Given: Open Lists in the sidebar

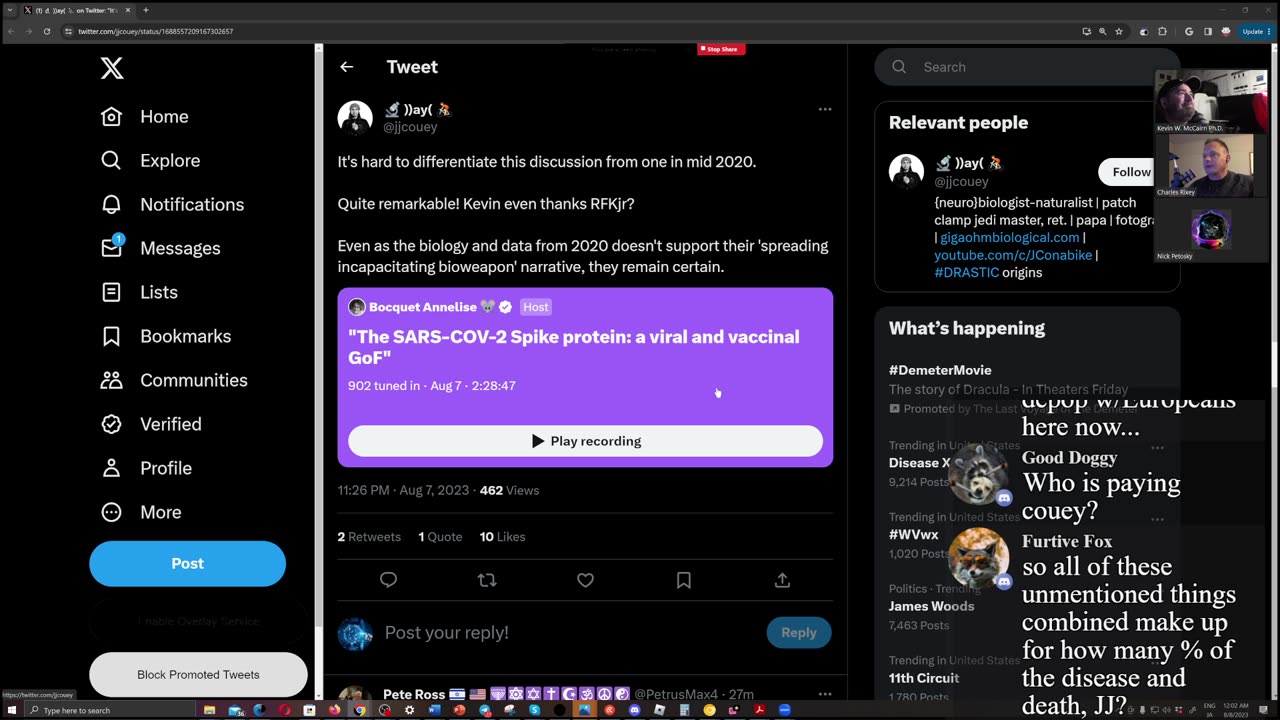Looking at the screenshot, I should pyautogui.click(x=139, y=292).
